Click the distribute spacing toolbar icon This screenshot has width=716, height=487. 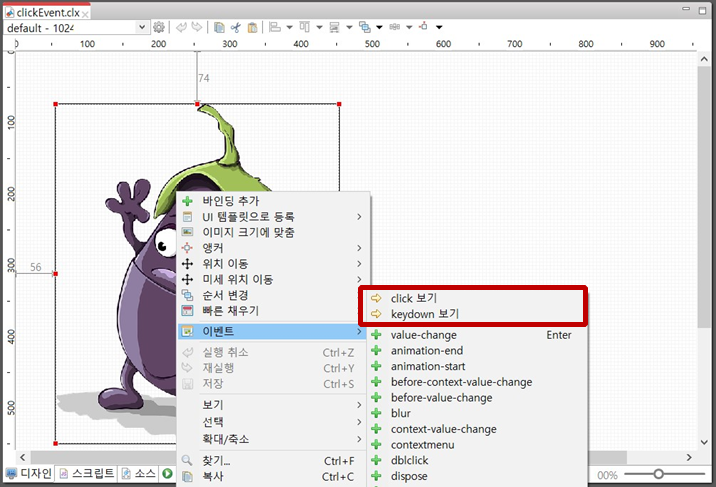(x=395, y=27)
